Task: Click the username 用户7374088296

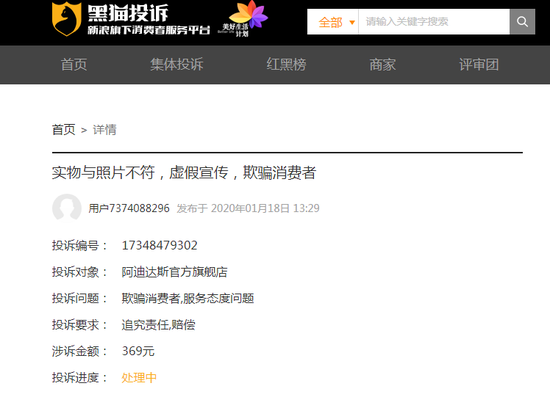Action: (x=129, y=208)
